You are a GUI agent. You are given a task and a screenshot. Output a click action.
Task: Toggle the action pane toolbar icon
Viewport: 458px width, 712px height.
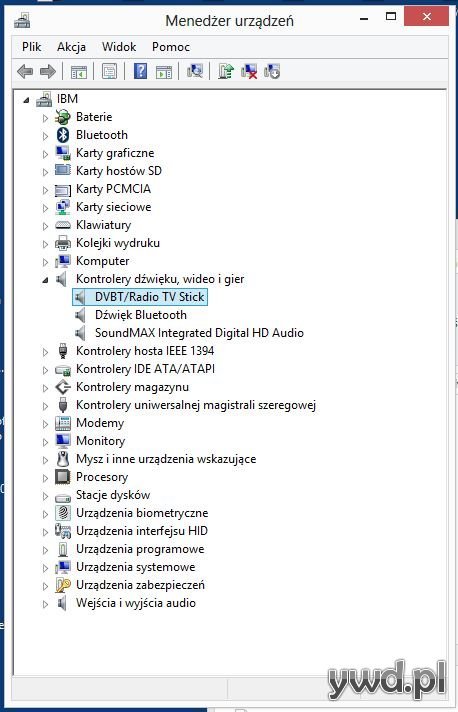pyautogui.click(x=164, y=71)
